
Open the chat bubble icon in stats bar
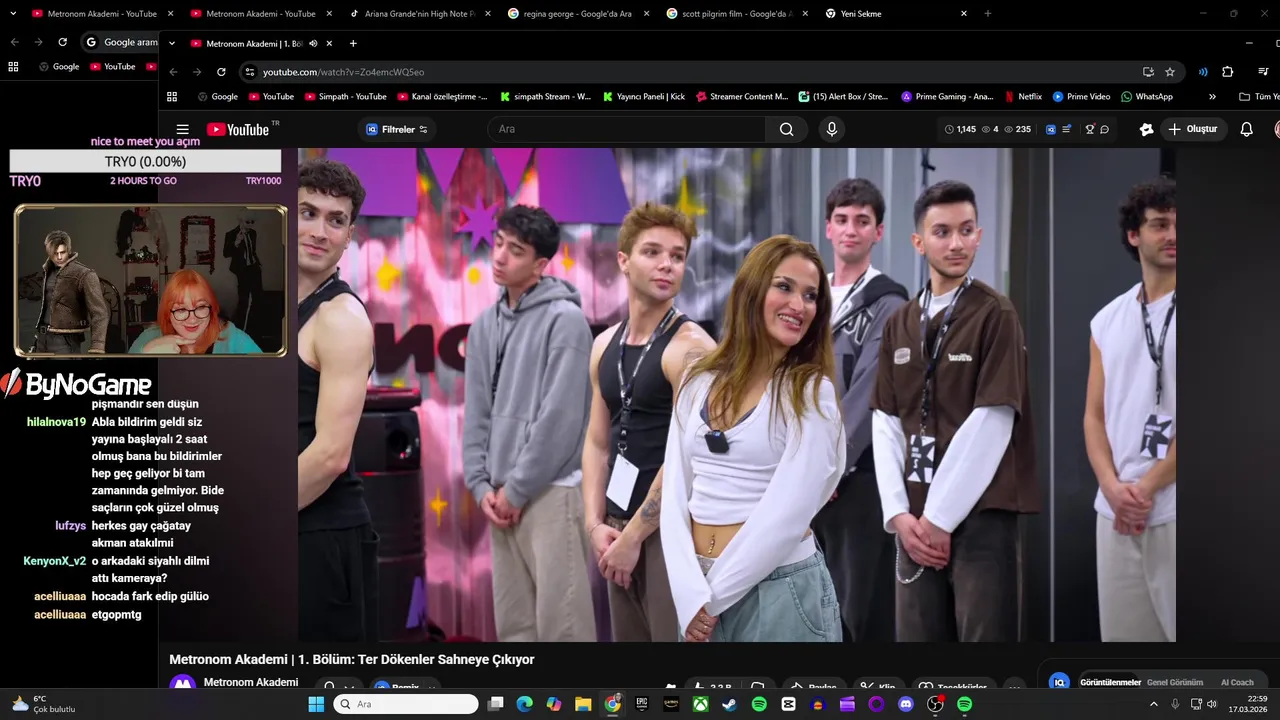pos(1104,129)
